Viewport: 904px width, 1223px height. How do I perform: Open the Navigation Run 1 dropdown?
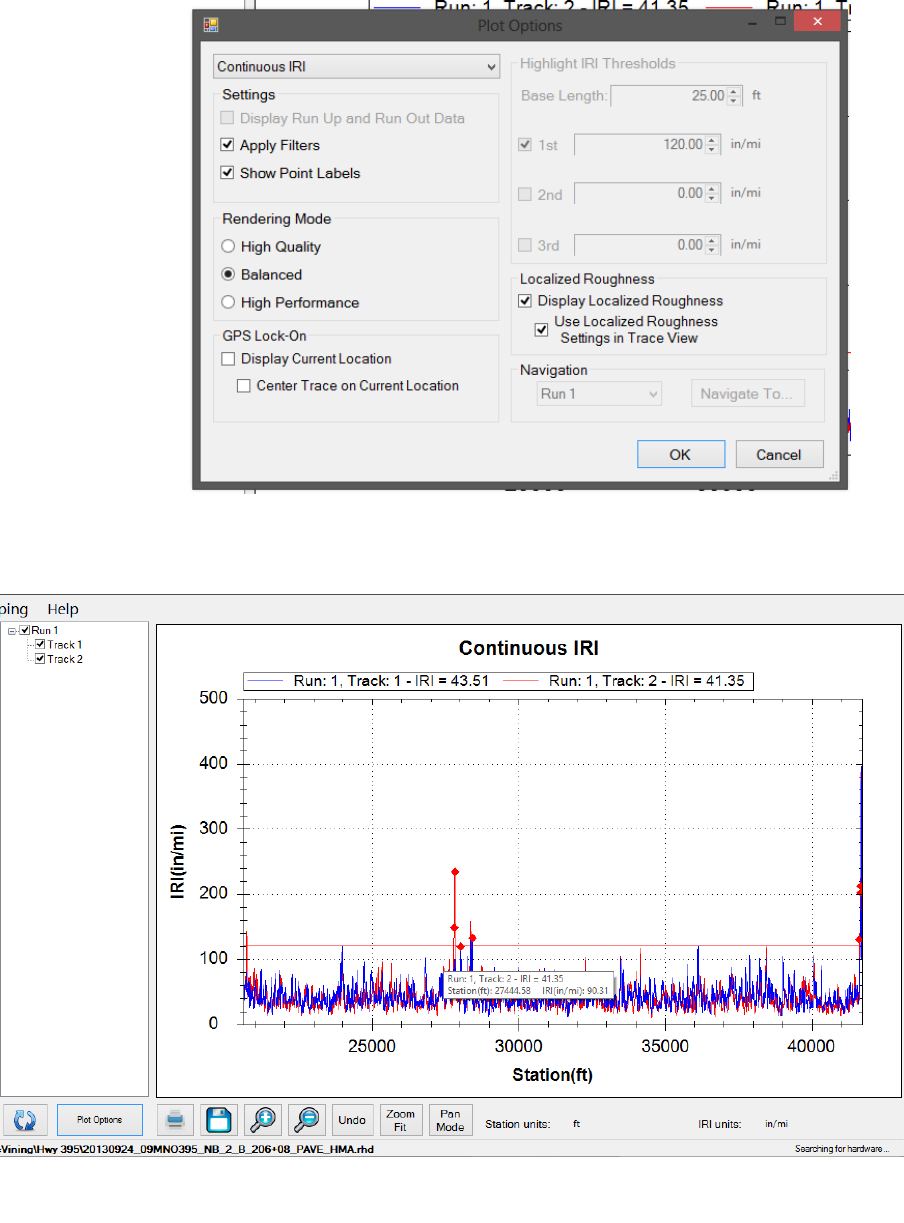[x=599, y=394]
